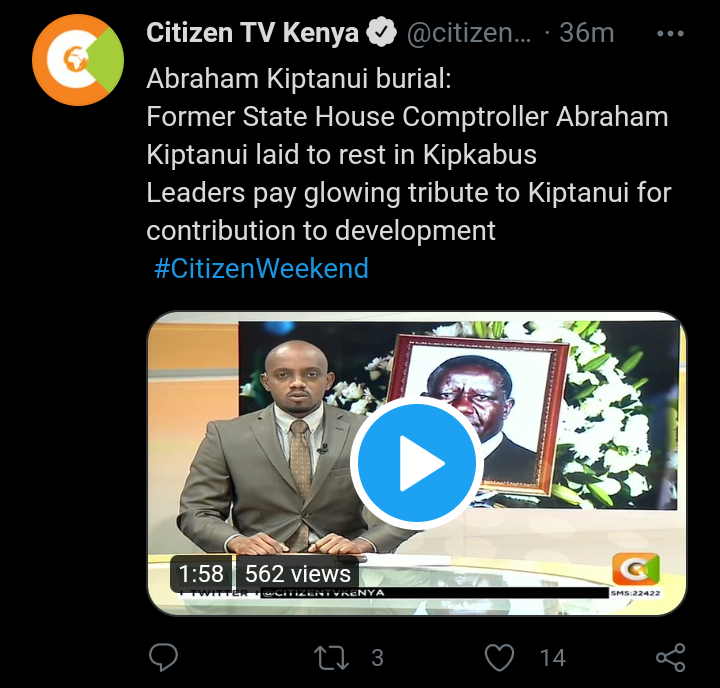This screenshot has height=688, width=720.
Task: Click the like count 14
Action: pyautogui.click(x=552, y=658)
